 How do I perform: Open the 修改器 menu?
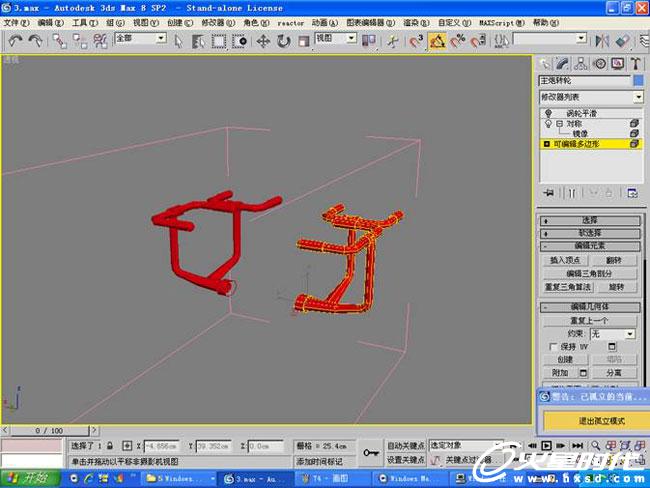click(x=218, y=22)
